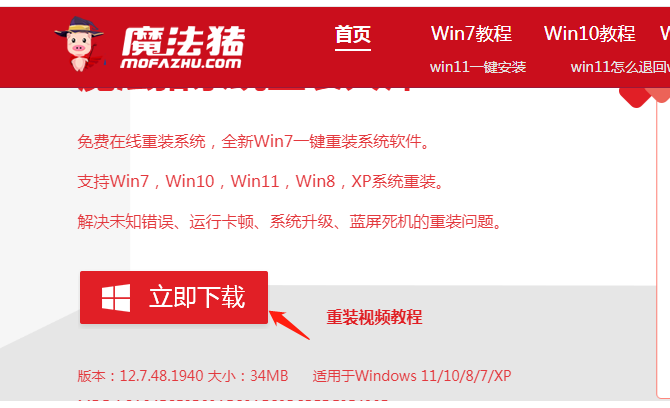
Task: Click the red arrow pointing at download button
Action: [289, 325]
